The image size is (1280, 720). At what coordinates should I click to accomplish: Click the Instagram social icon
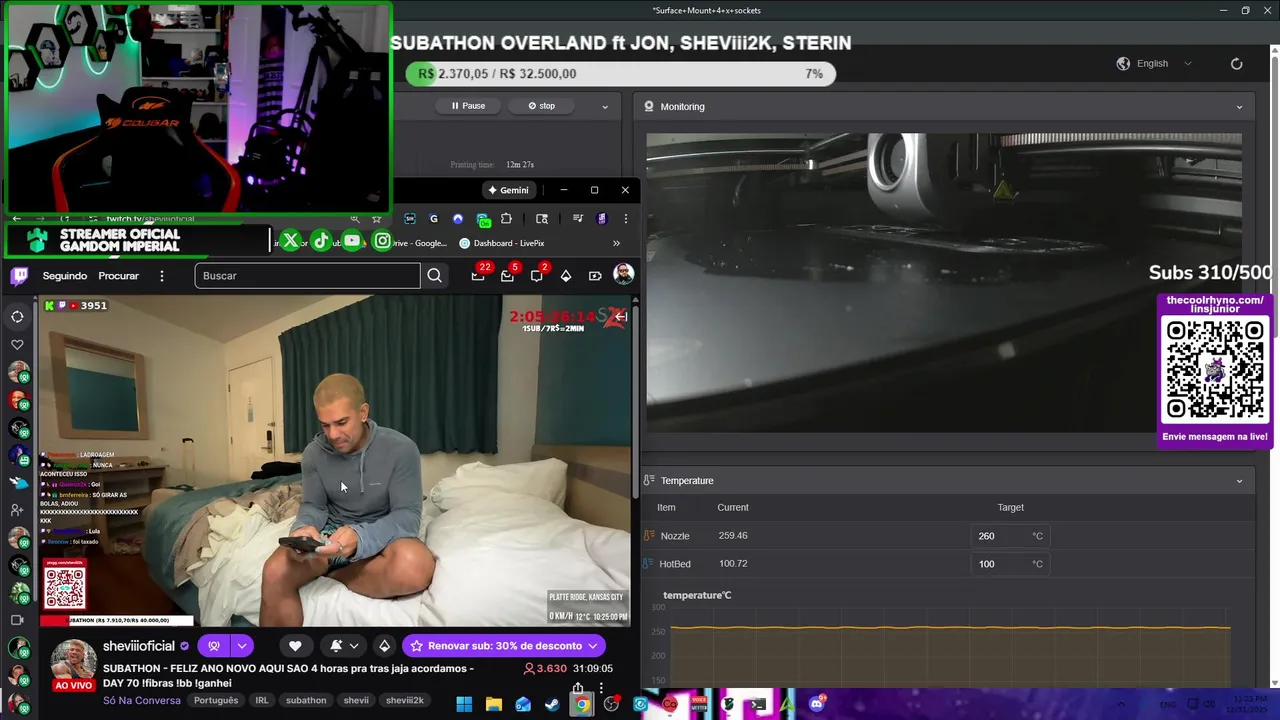click(382, 241)
